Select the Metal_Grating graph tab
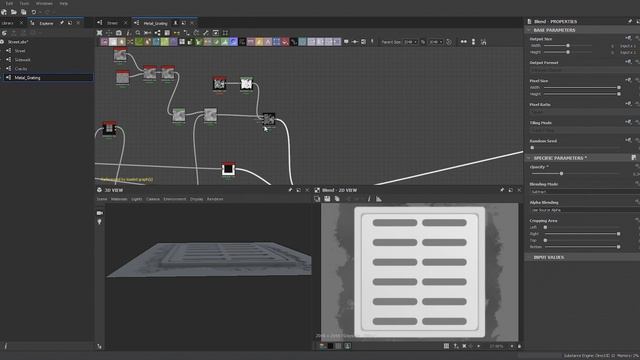This screenshot has width=640, height=360. click(x=155, y=23)
